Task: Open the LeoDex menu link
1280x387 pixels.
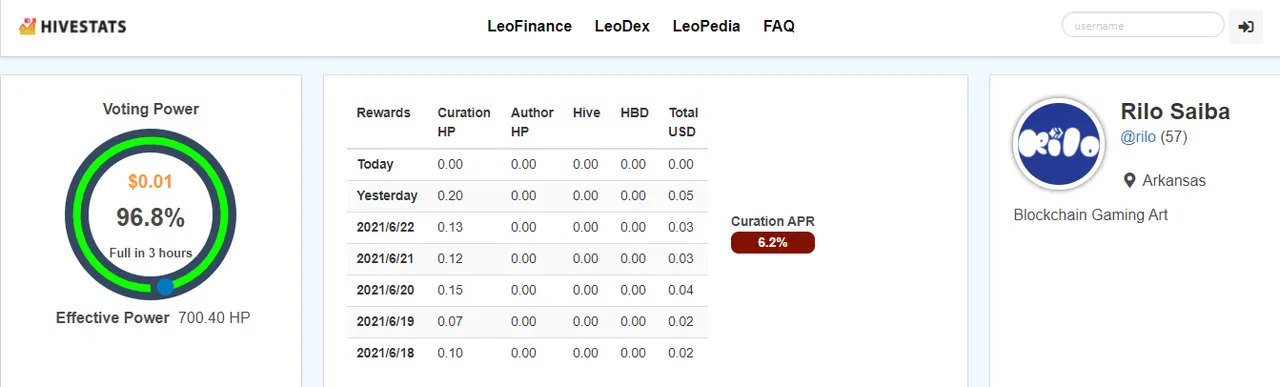Action: 622,26
